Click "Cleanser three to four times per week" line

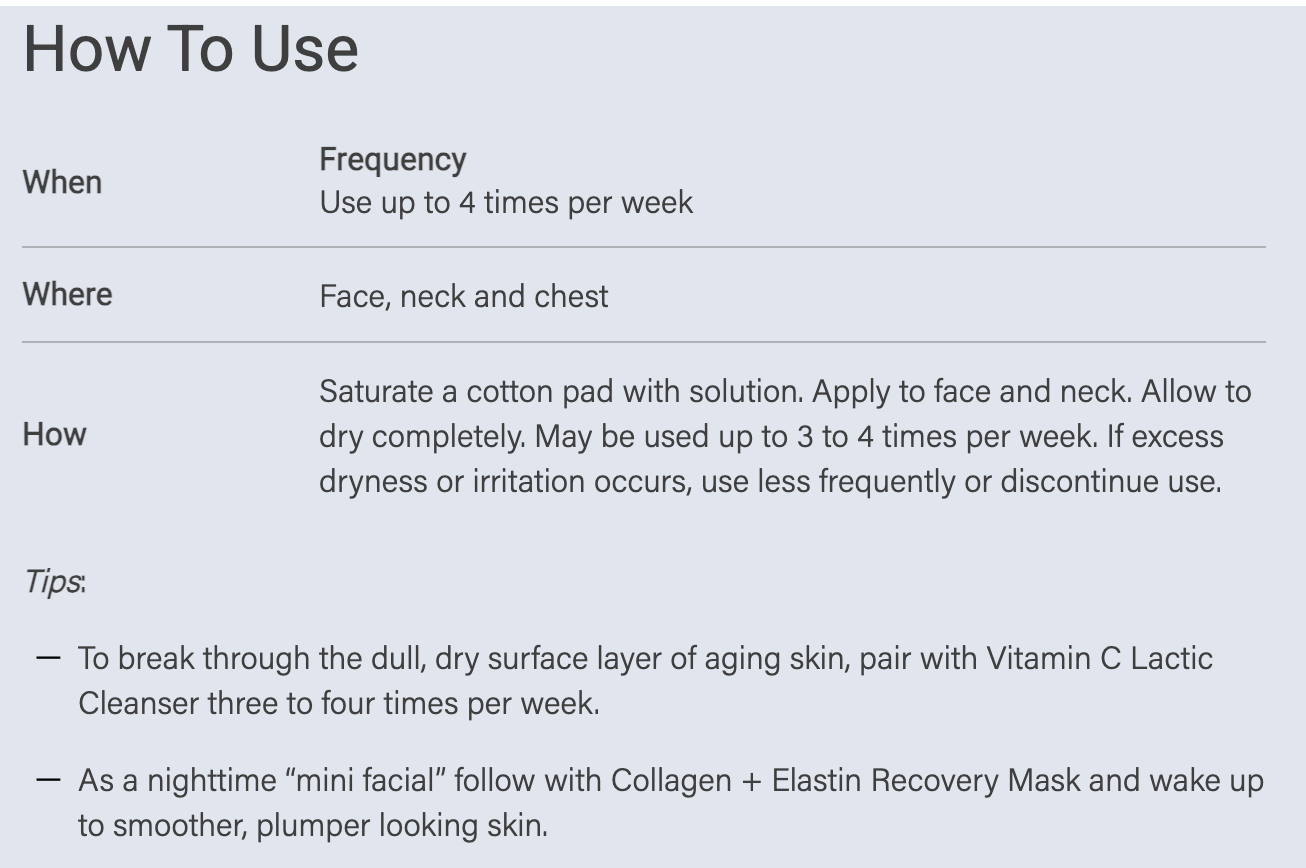338,703
